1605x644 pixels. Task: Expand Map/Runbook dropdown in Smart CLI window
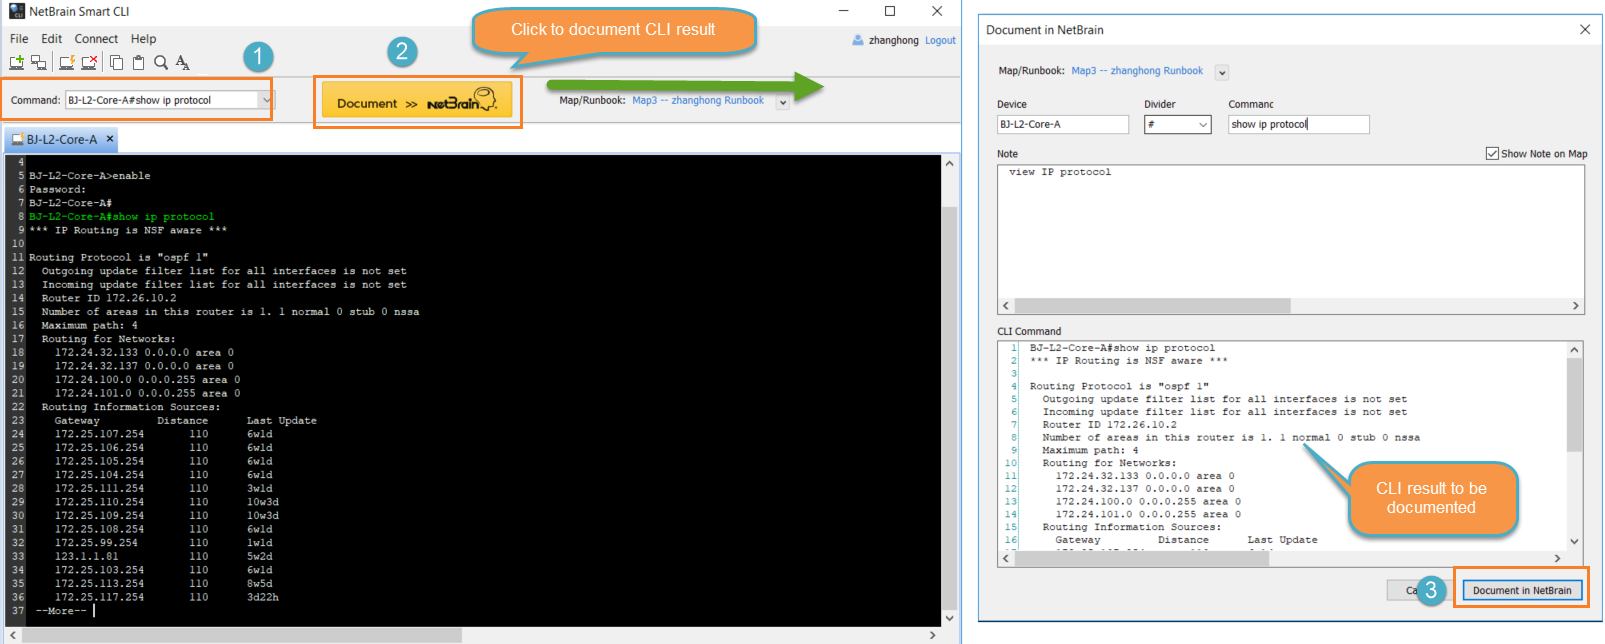point(783,101)
